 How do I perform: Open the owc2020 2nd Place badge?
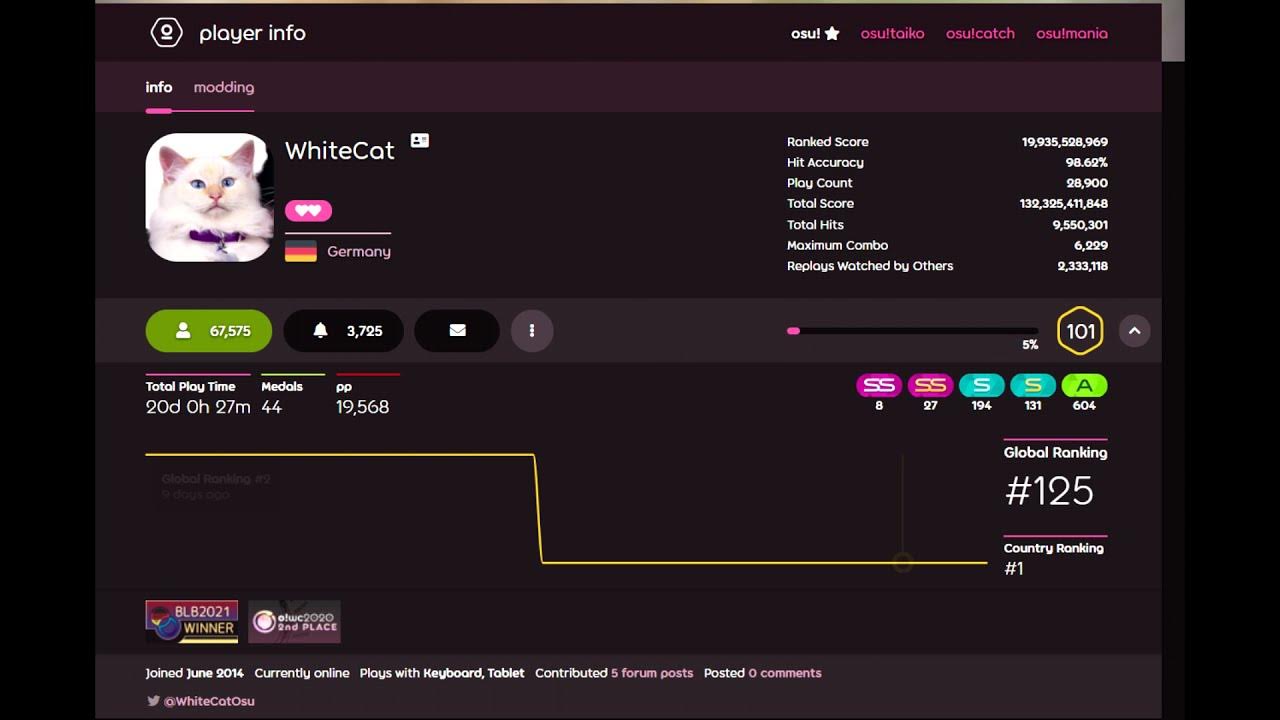coord(294,621)
